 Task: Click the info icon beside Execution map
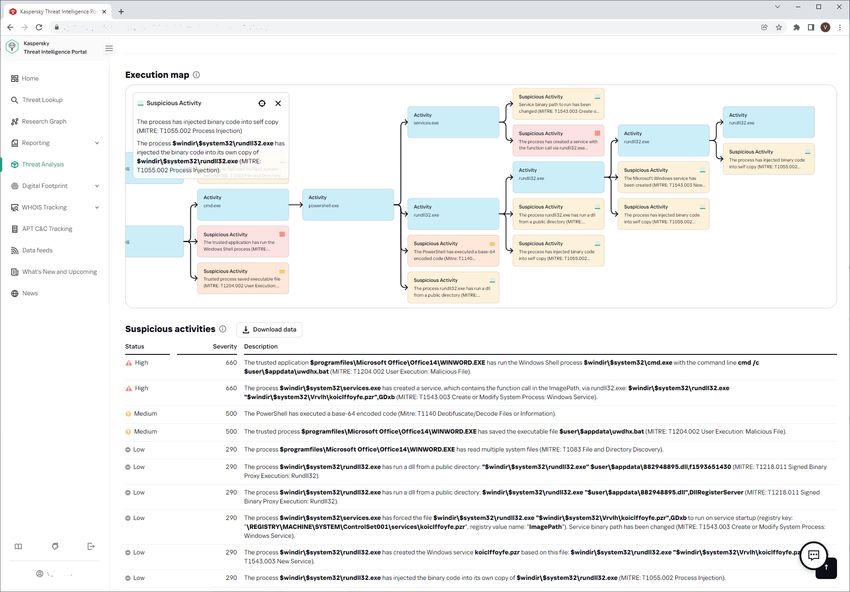tap(196, 75)
